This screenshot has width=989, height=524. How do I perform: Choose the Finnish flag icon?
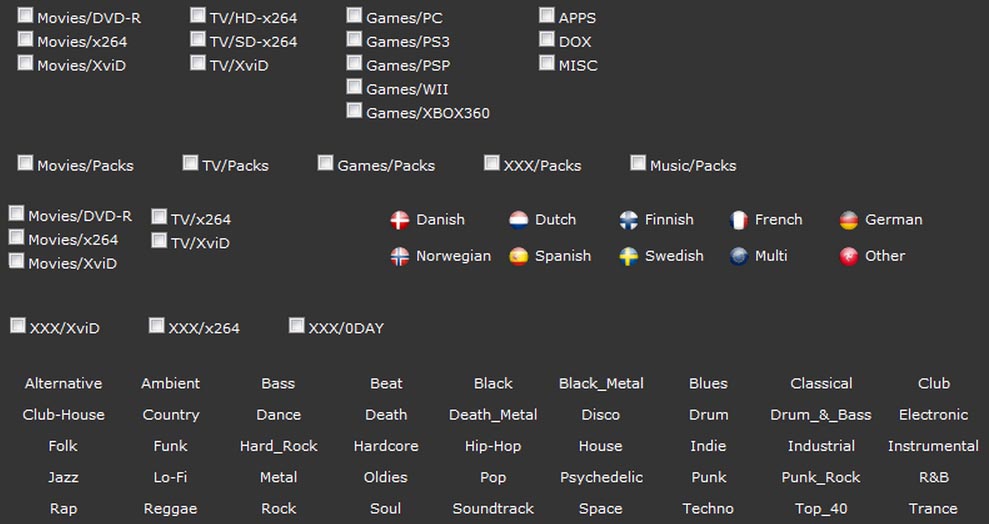(x=628, y=220)
